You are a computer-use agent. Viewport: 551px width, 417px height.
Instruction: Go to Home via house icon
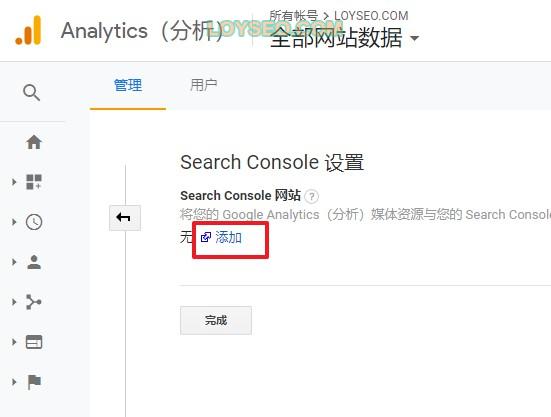[x=34, y=142]
